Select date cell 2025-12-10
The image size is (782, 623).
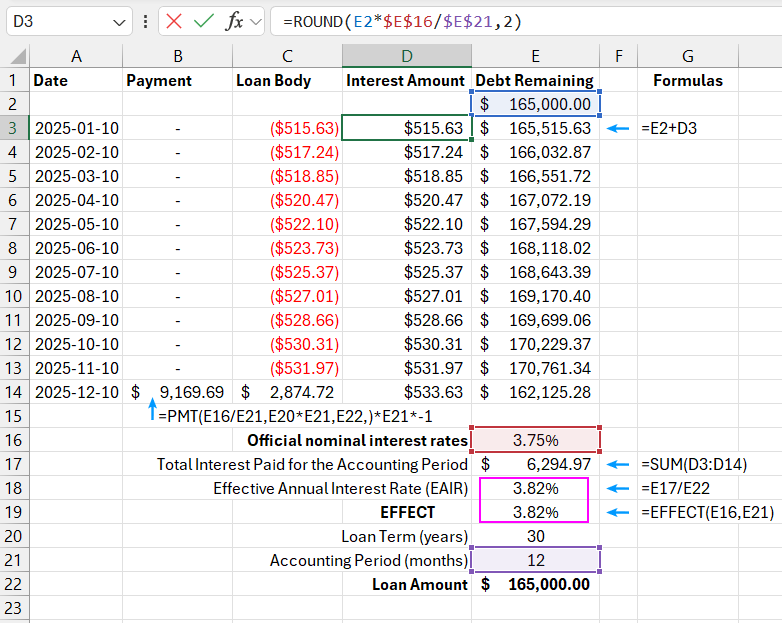(x=76, y=392)
